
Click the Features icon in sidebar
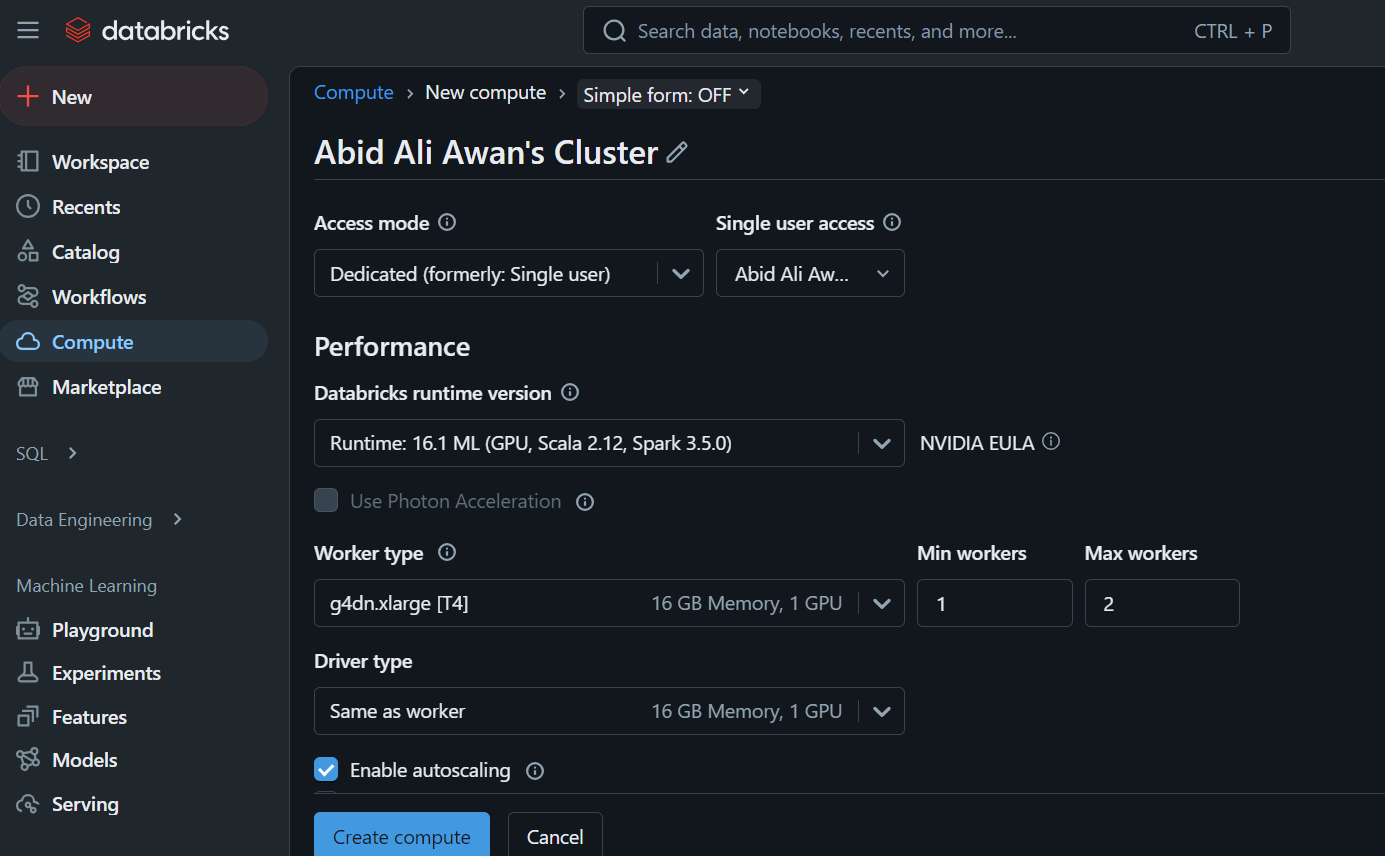pos(28,717)
